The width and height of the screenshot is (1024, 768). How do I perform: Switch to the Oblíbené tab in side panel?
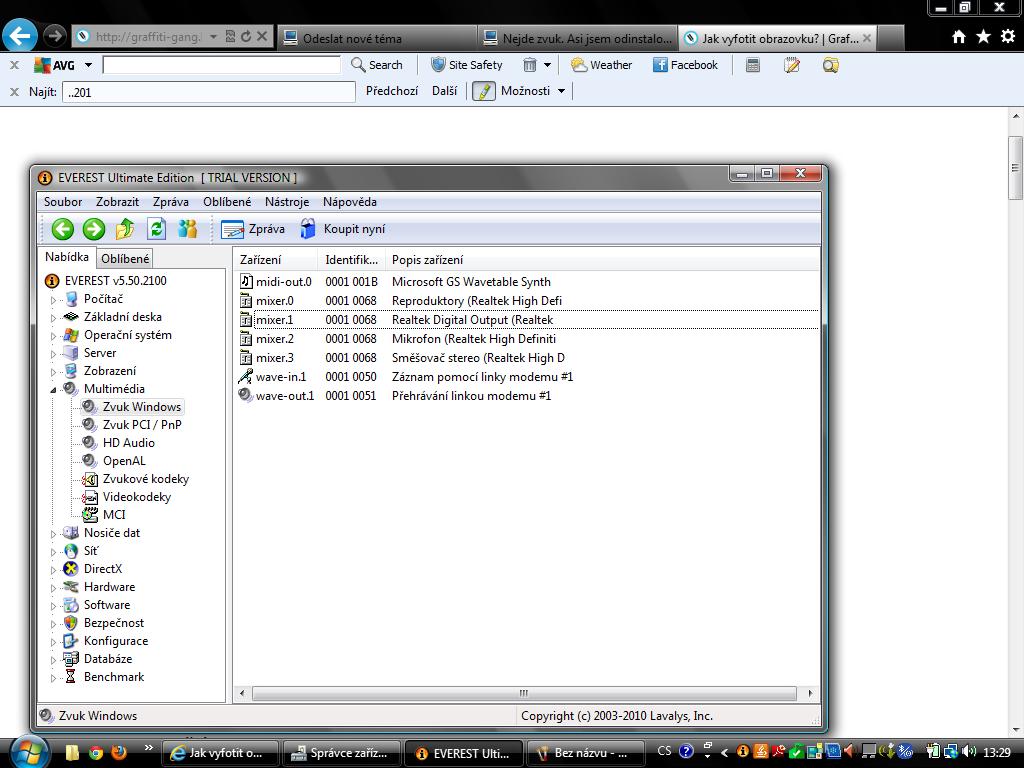pyautogui.click(x=125, y=259)
